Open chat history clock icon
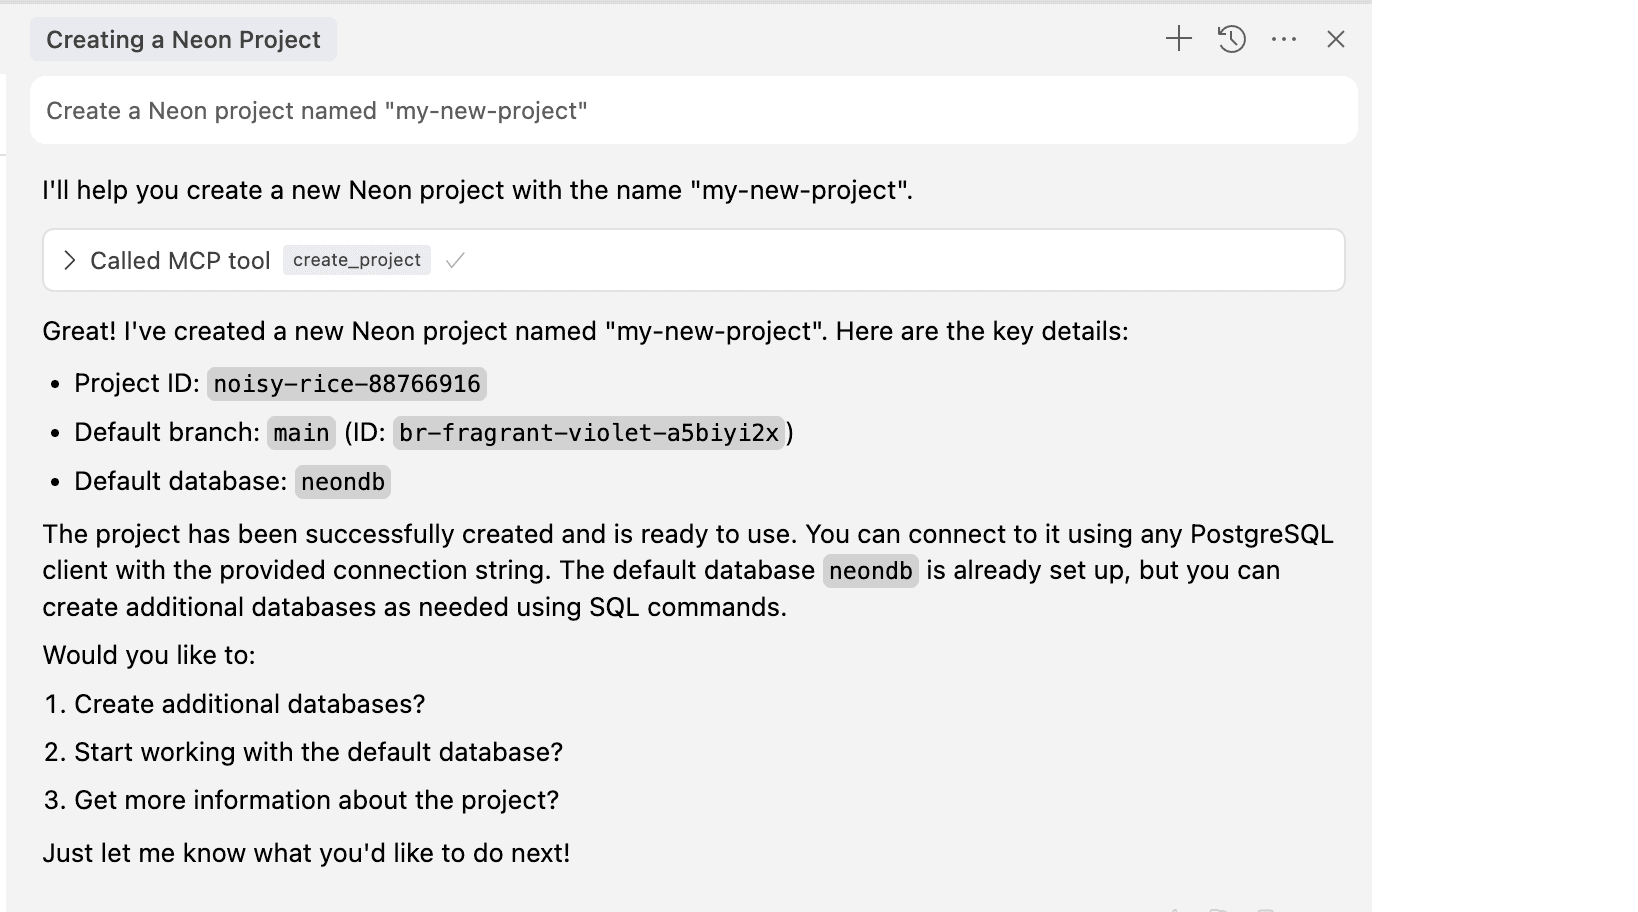The image size is (1638, 912). tap(1232, 39)
